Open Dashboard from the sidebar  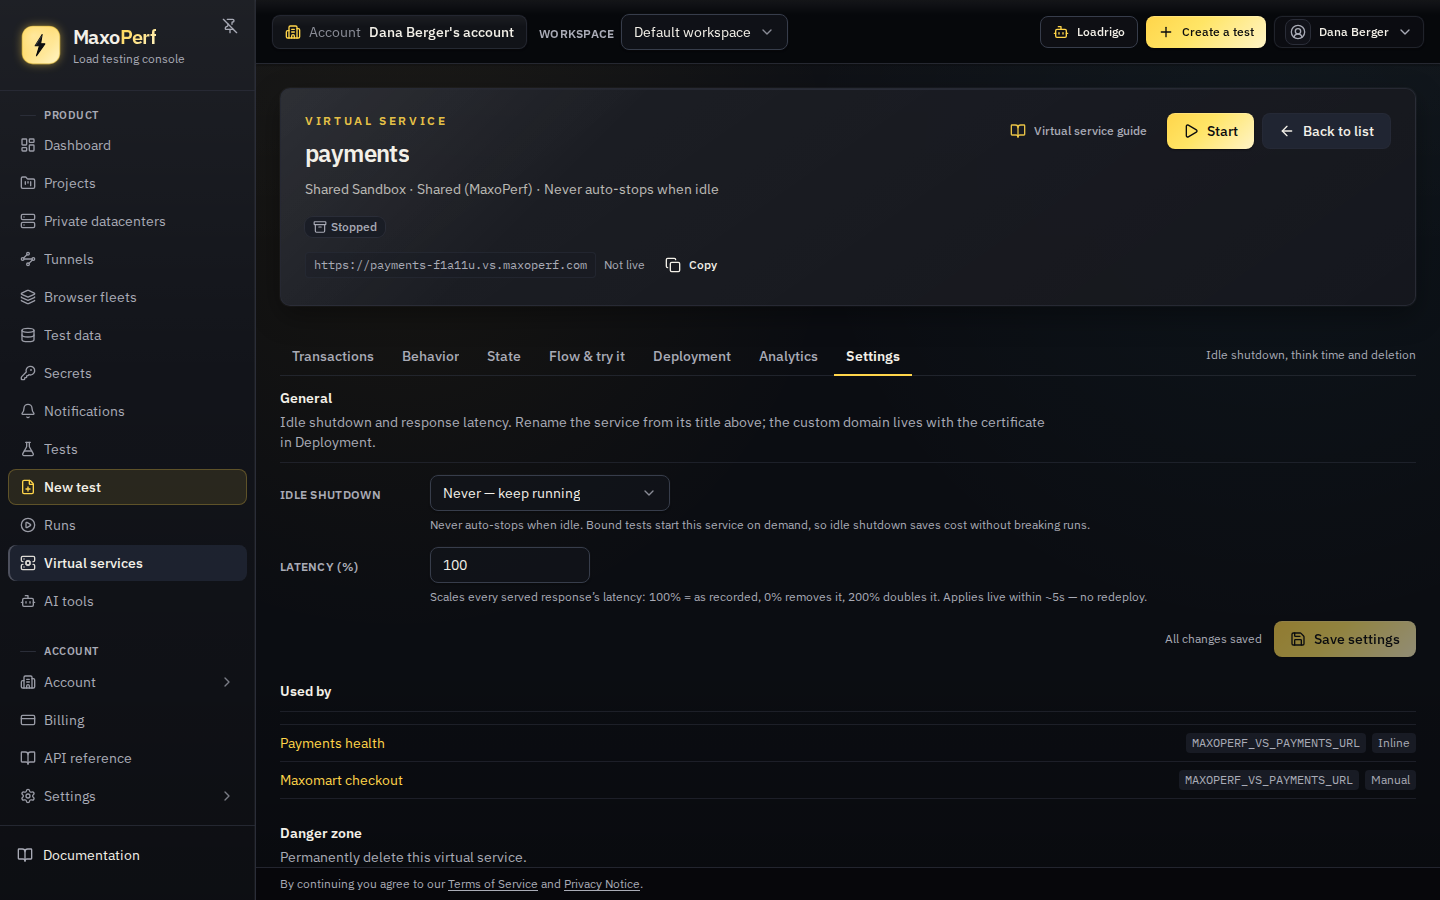click(x=128, y=145)
